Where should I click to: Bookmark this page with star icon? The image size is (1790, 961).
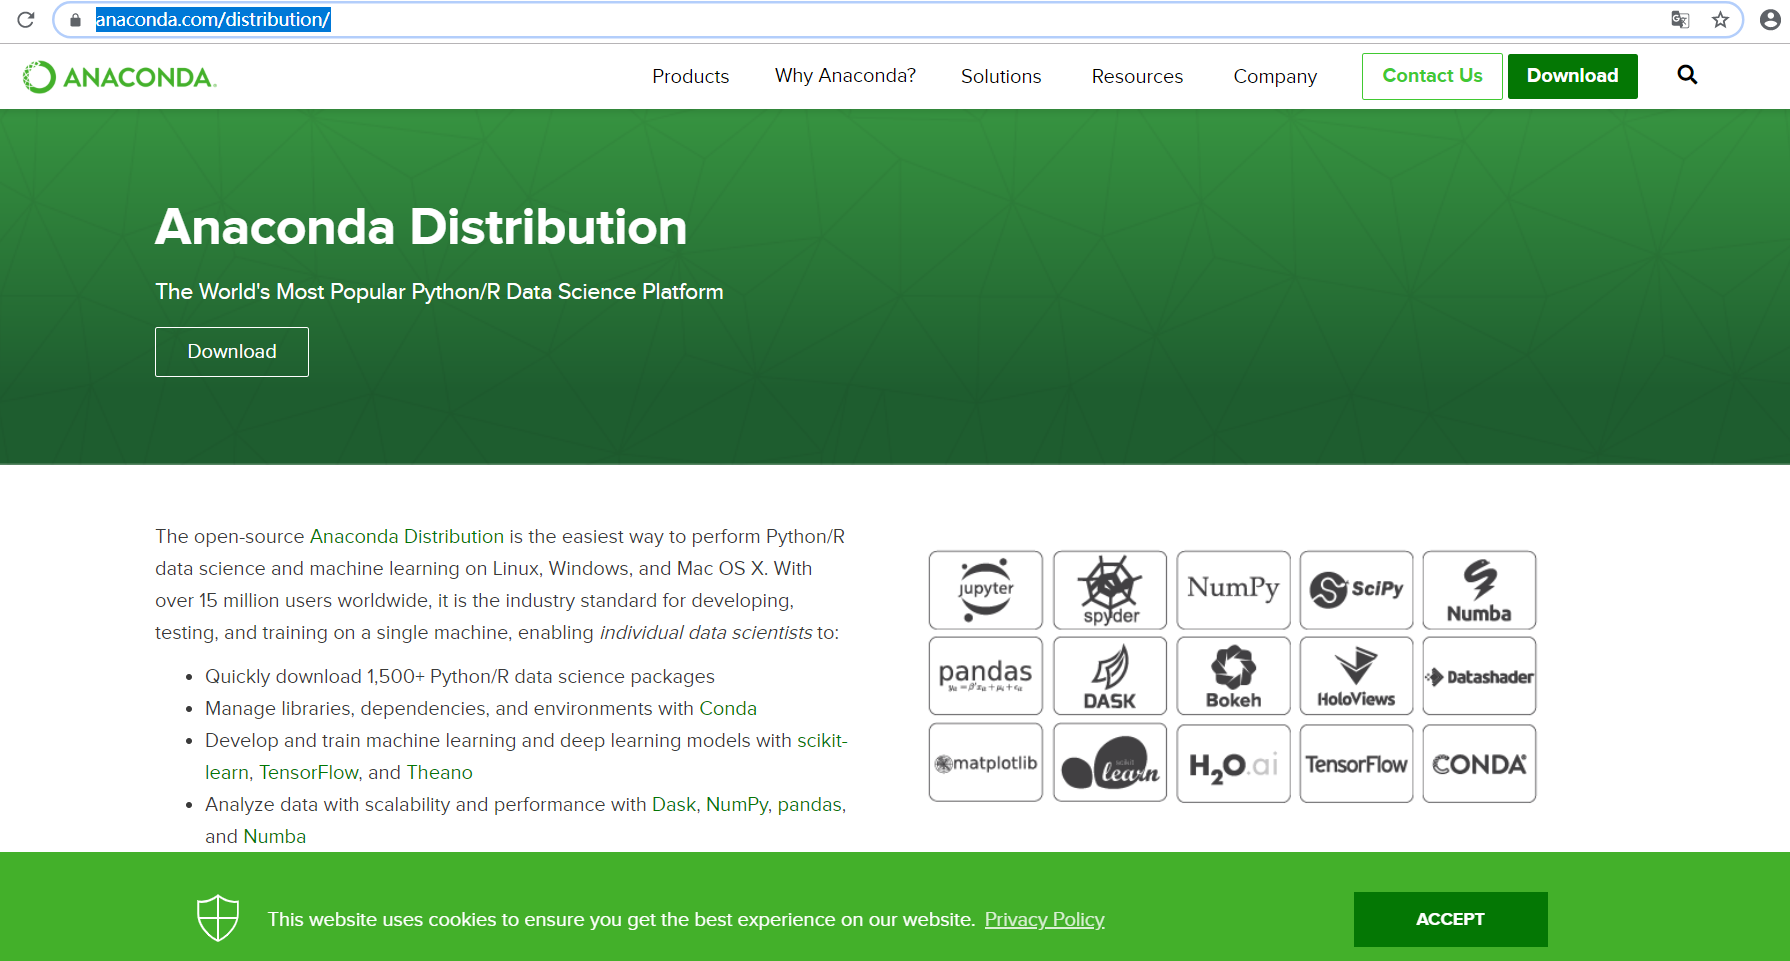pyautogui.click(x=1720, y=20)
